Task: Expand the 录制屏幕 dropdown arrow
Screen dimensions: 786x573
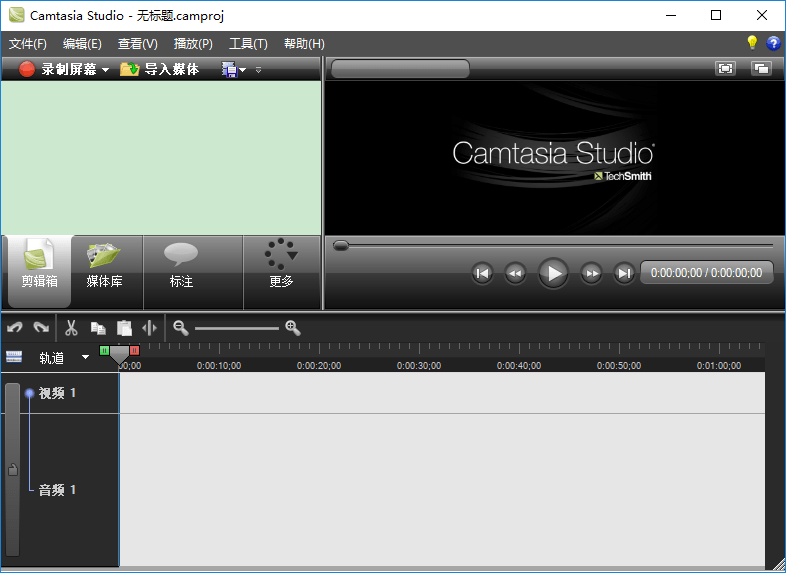Action: coord(105,70)
